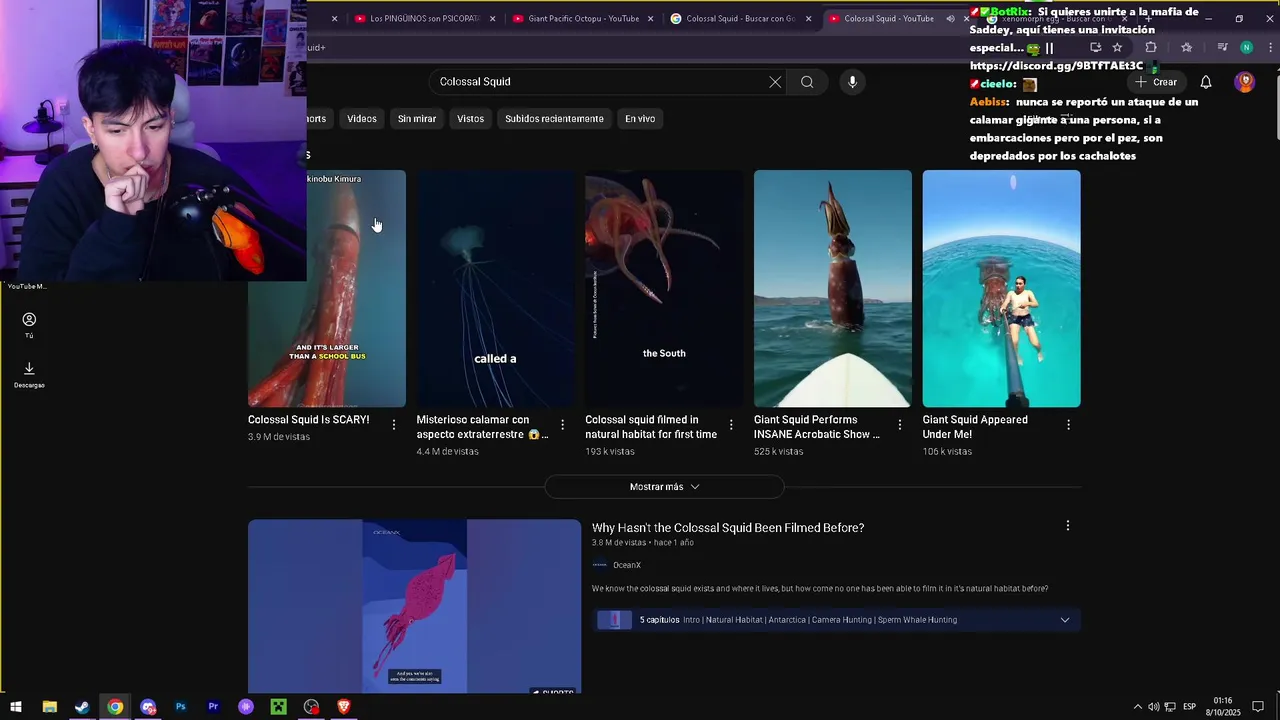This screenshot has width=1280, height=720.
Task: Expand shorts with Mostrar más
Action: click(x=664, y=487)
